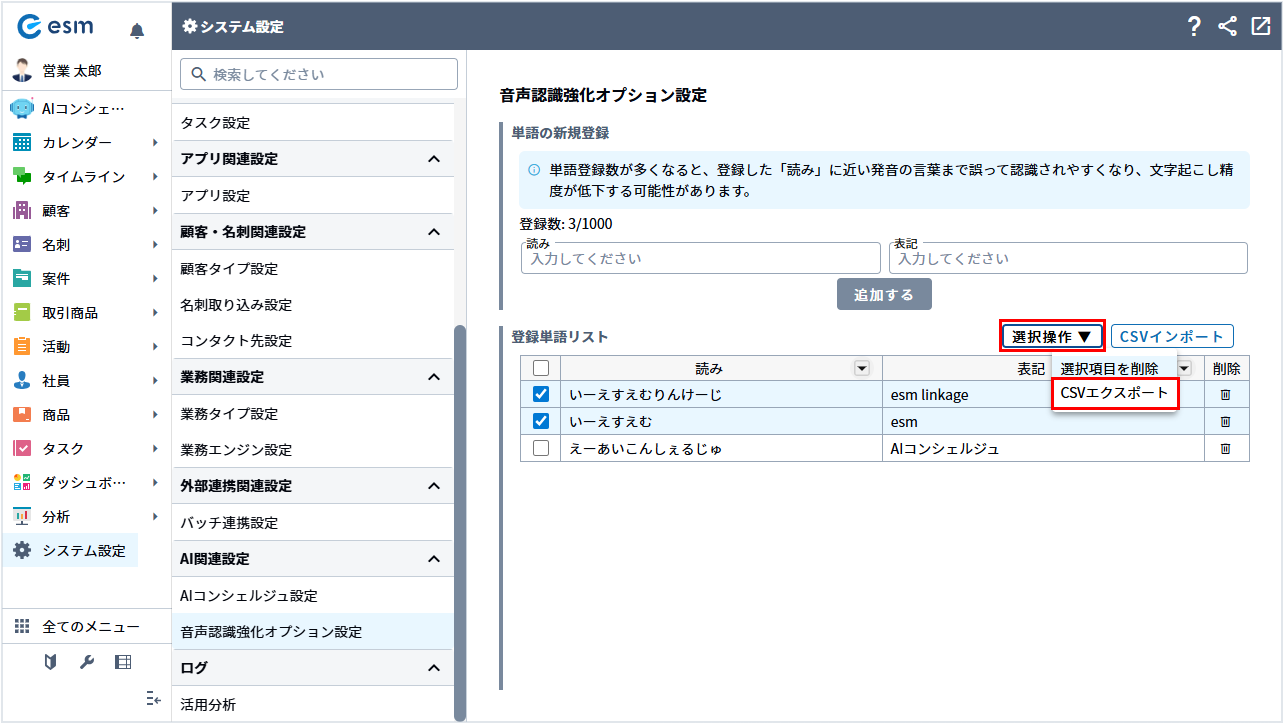
Task: Delete the esm linkage row with trash icon
Action: pyautogui.click(x=1226, y=395)
